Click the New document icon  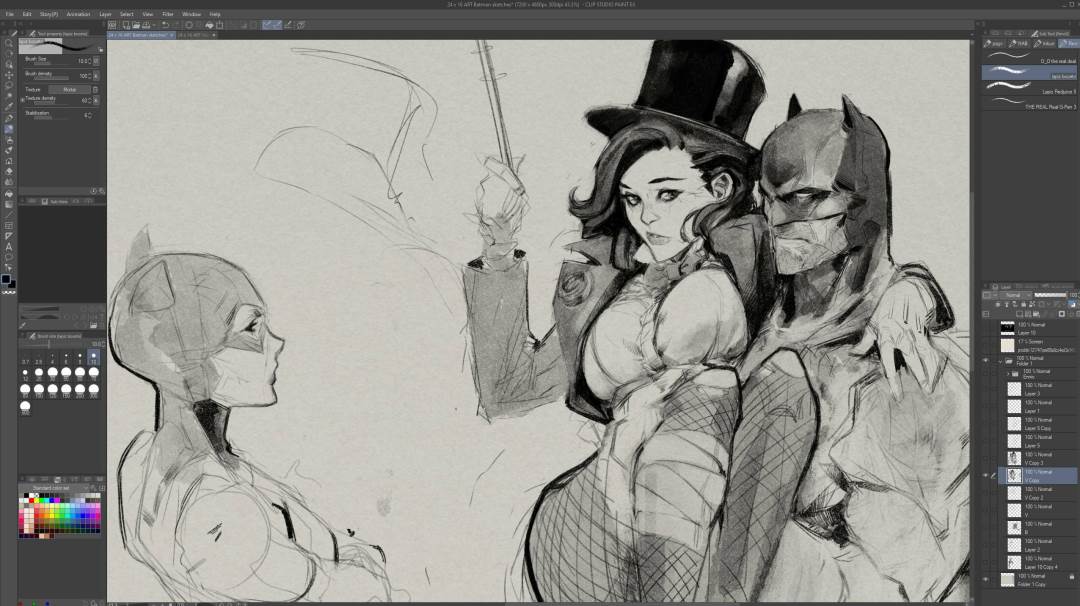[x=126, y=25]
